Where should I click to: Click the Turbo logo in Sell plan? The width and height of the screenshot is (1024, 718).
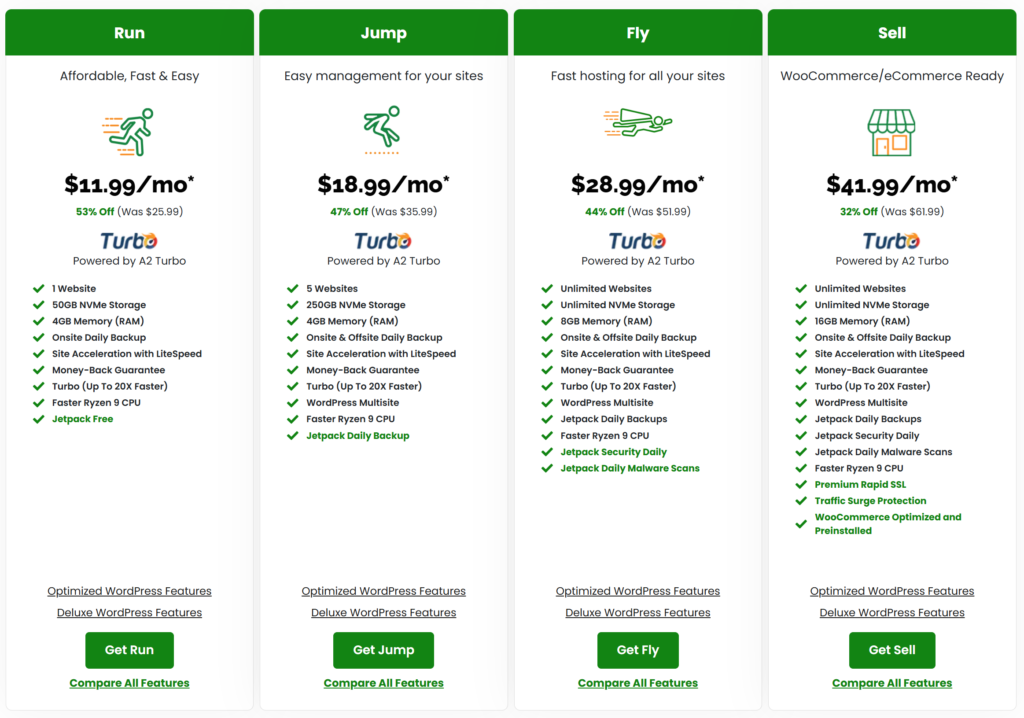click(891, 241)
